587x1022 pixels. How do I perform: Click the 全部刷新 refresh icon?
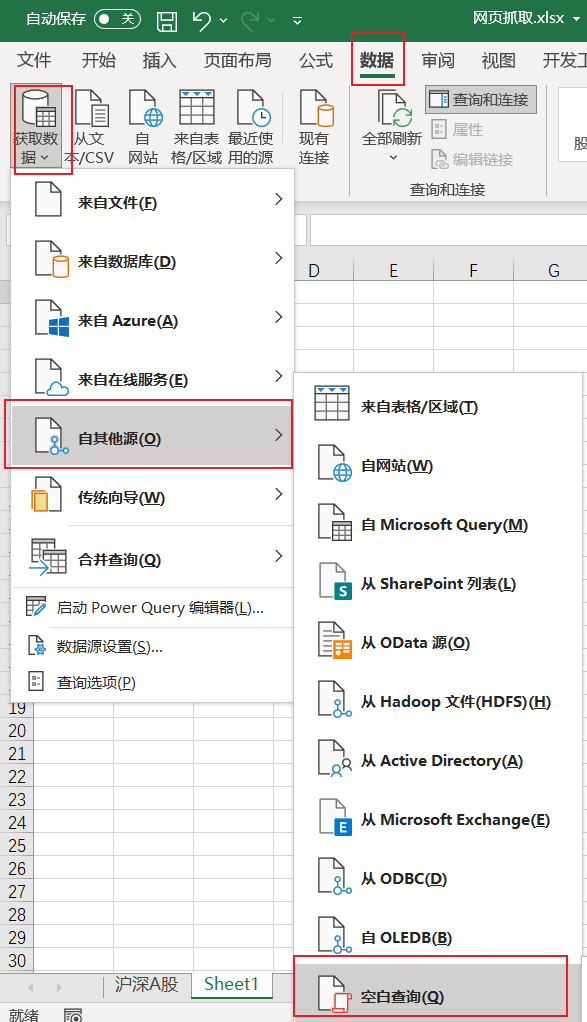[392, 126]
